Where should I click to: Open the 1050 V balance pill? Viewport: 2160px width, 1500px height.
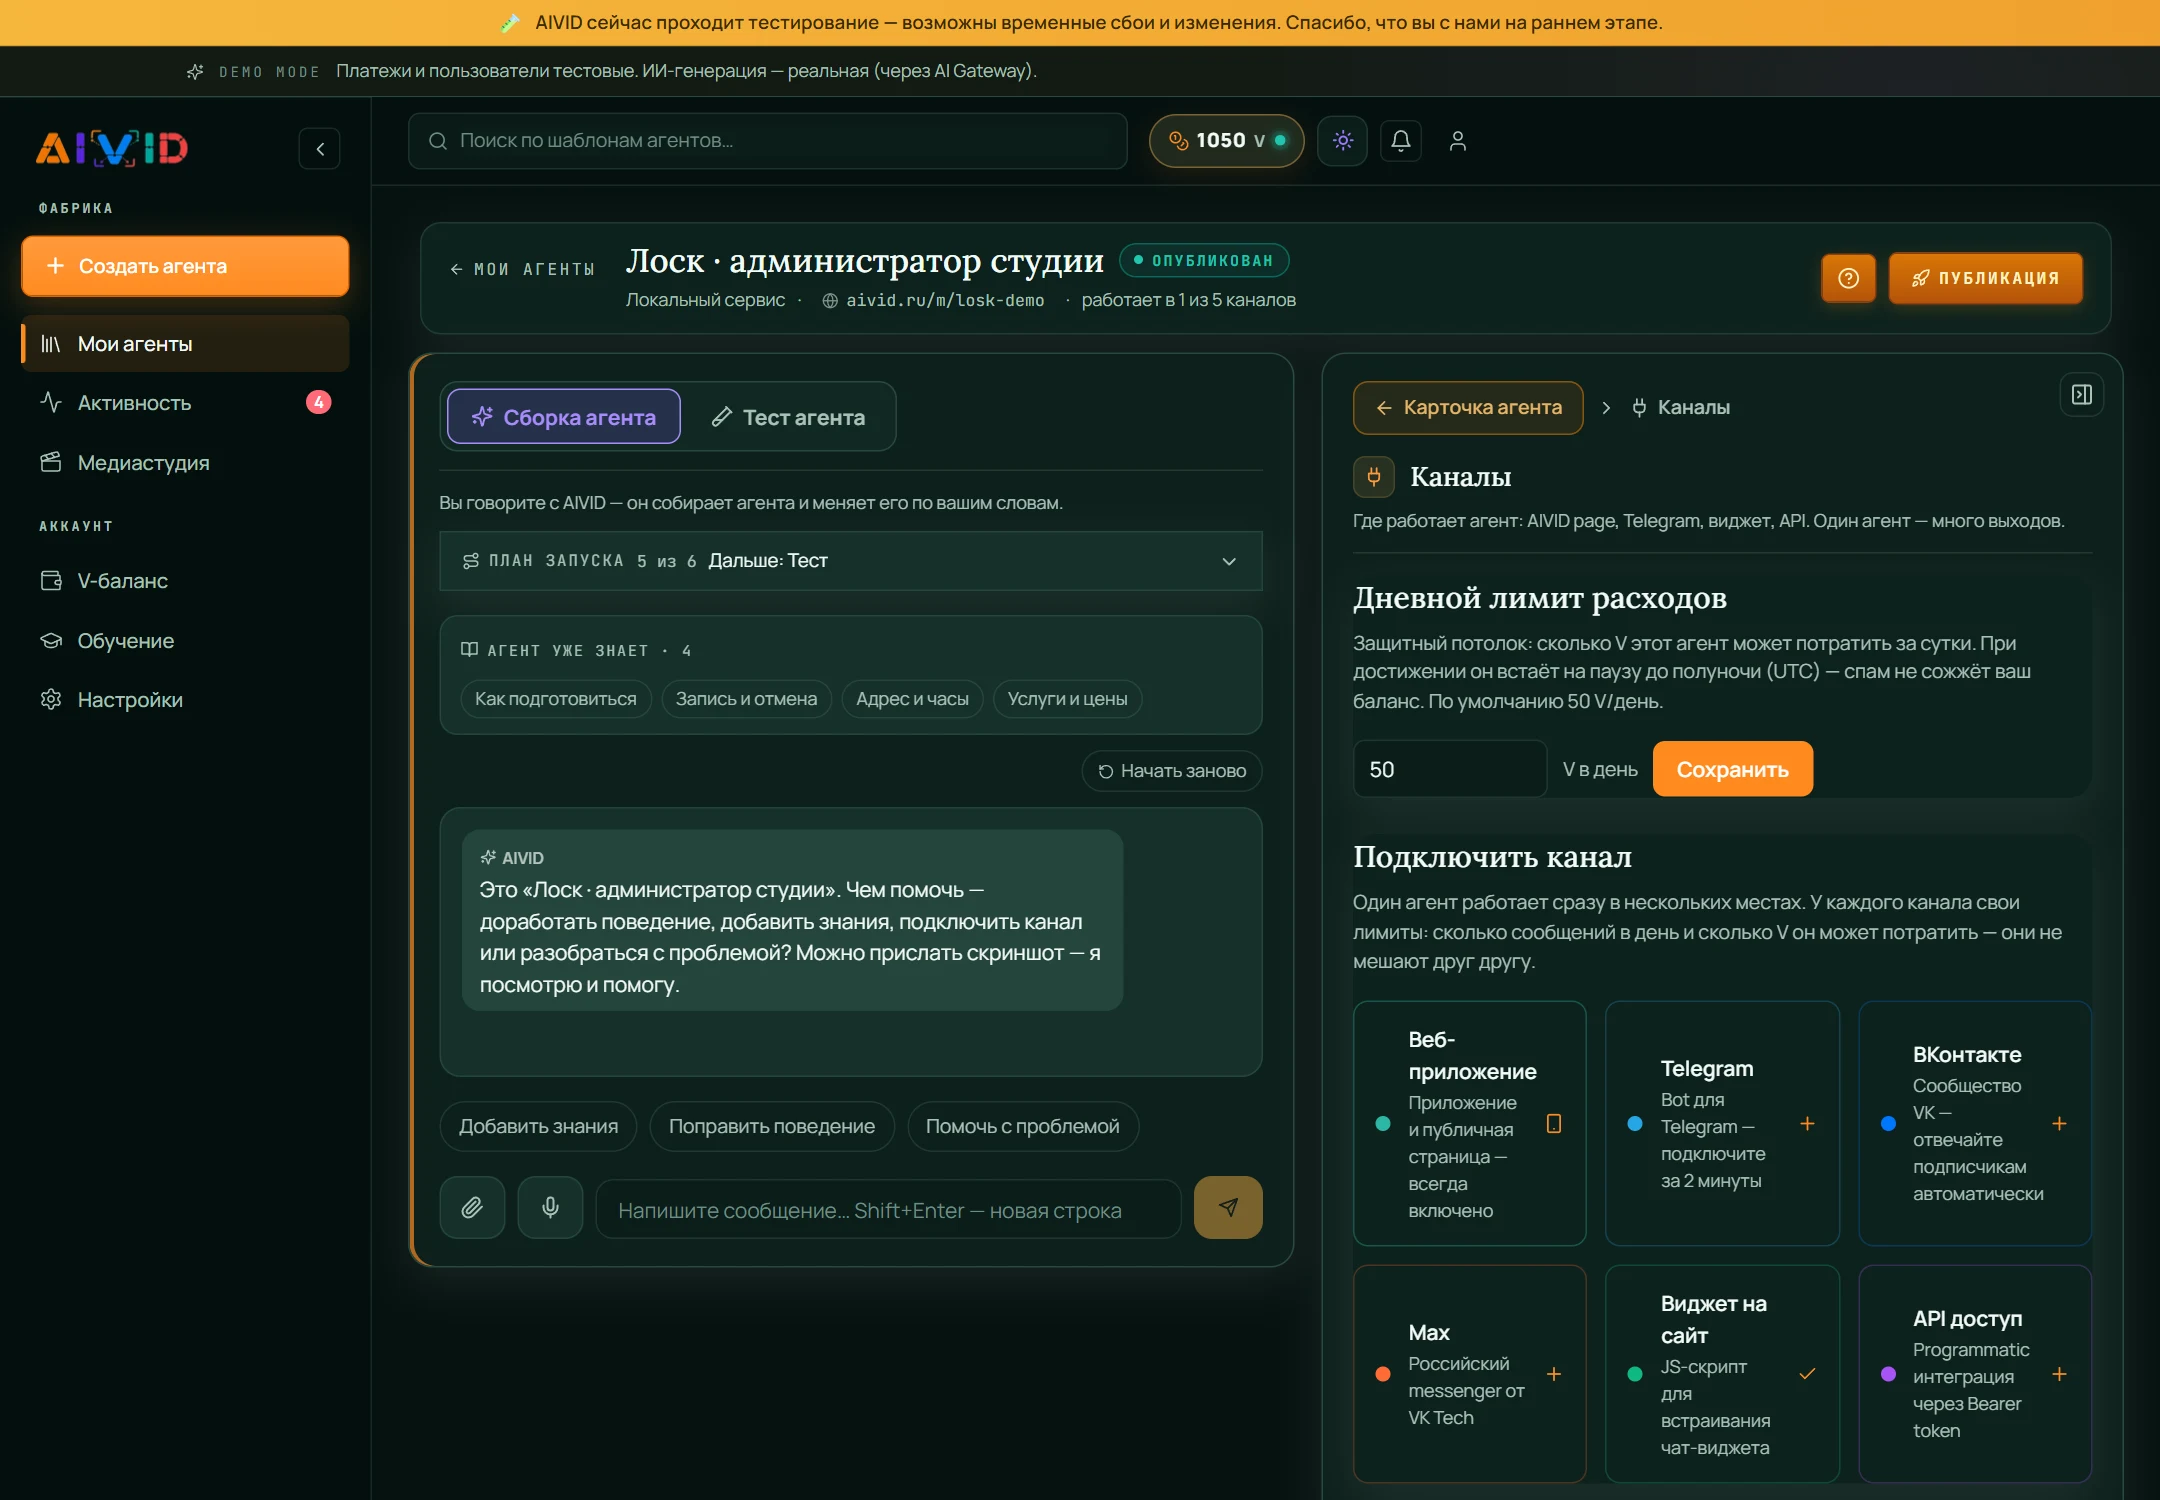click(x=1227, y=141)
